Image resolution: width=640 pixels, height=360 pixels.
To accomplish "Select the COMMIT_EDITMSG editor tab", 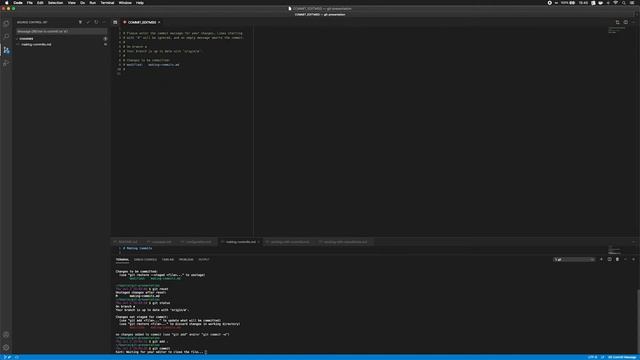I will click(x=142, y=22).
